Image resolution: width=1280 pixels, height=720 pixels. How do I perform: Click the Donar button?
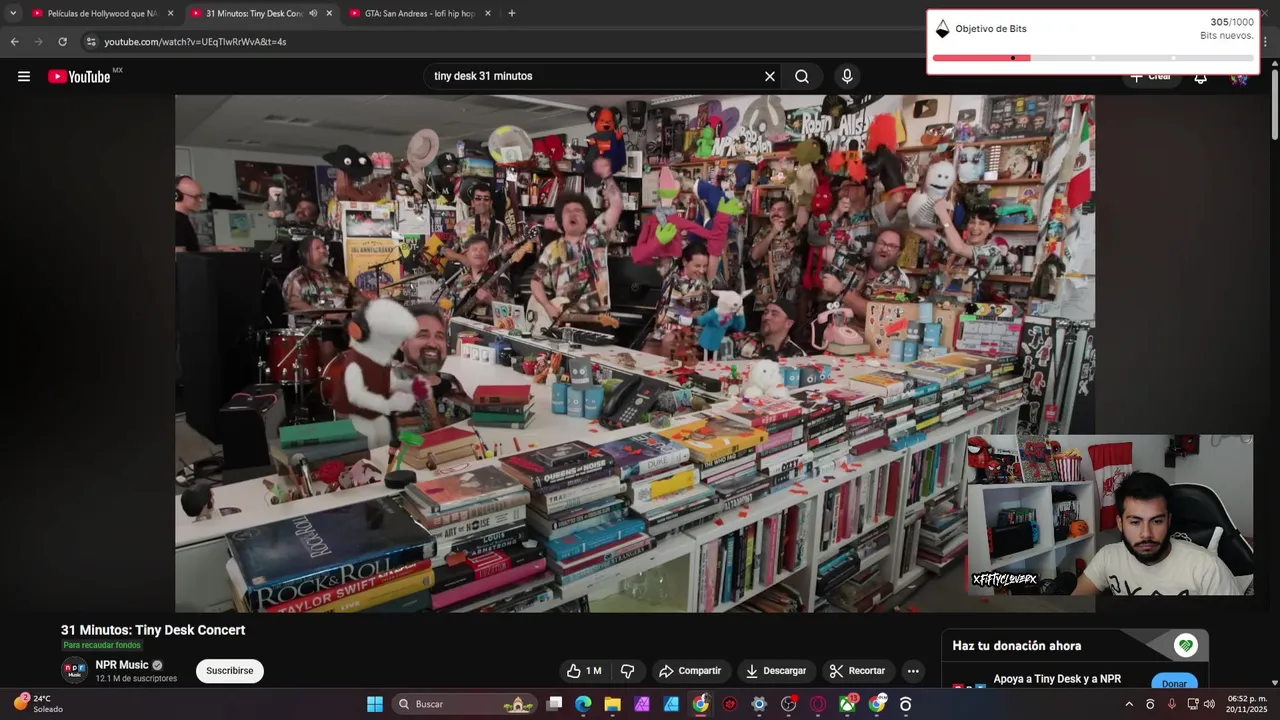click(x=1174, y=683)
